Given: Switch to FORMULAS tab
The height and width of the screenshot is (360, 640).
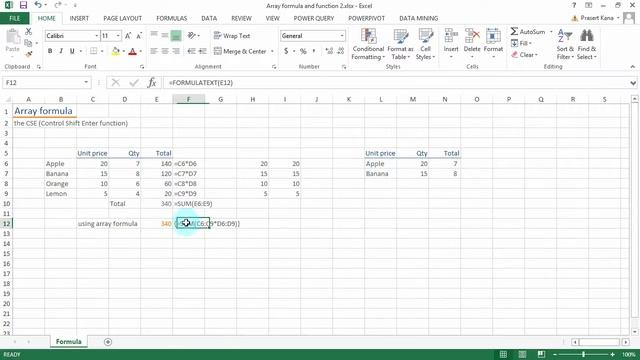Looking at the screenshot, I should coord(171,18).
